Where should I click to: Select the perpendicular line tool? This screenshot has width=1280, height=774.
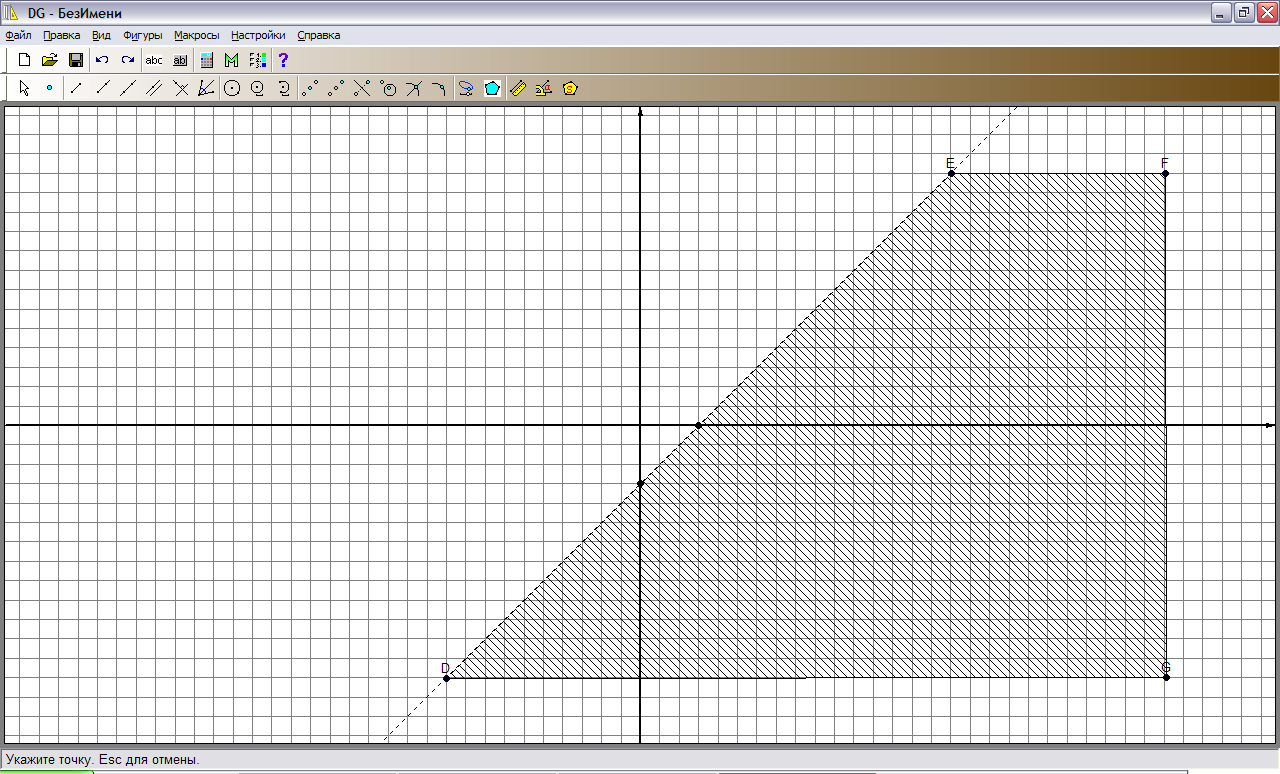[180, 88]
